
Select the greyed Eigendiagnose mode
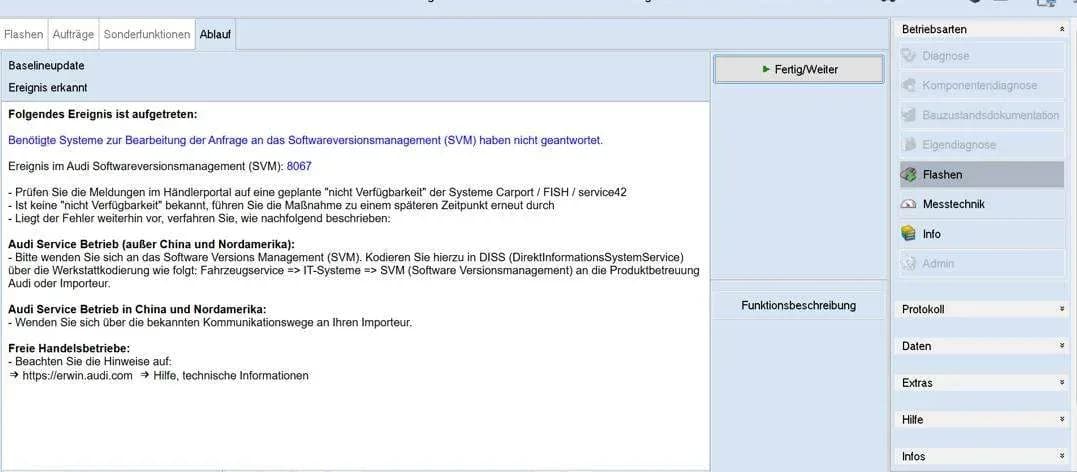tap(982, 145)
